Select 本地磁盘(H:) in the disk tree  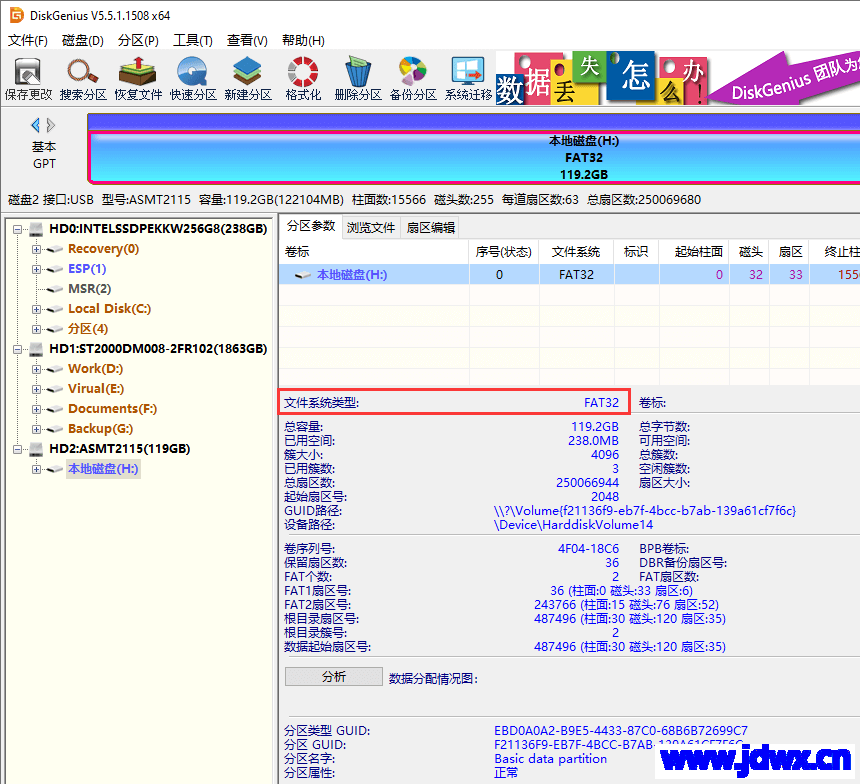pyautogui.click(x=103, y=469)
